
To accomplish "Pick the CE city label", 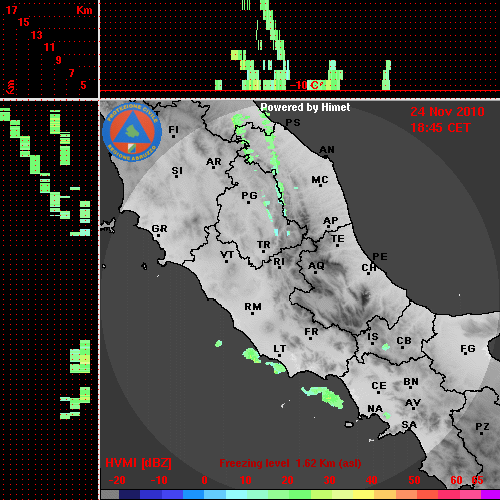I will (x=379, y=386).
